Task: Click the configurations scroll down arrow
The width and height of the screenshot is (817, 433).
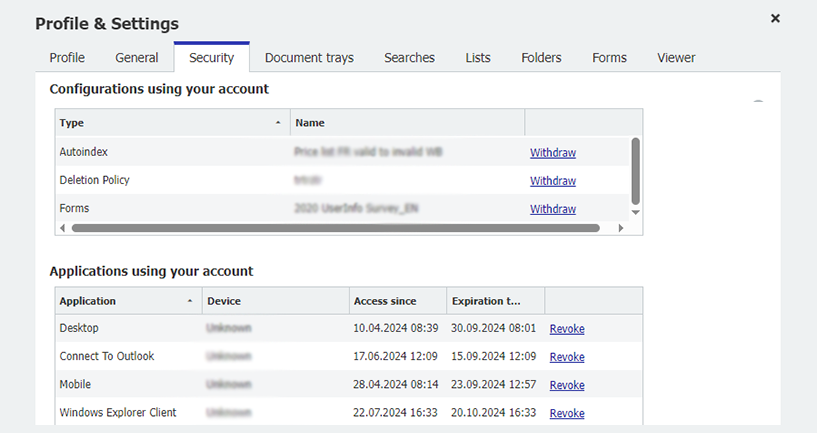Action: coord(635,212)
